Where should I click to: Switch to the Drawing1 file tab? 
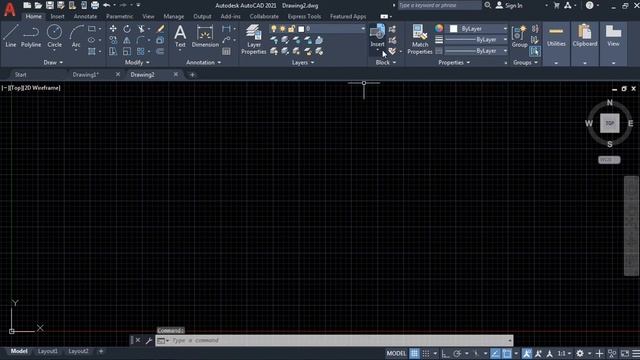point(86,75)
